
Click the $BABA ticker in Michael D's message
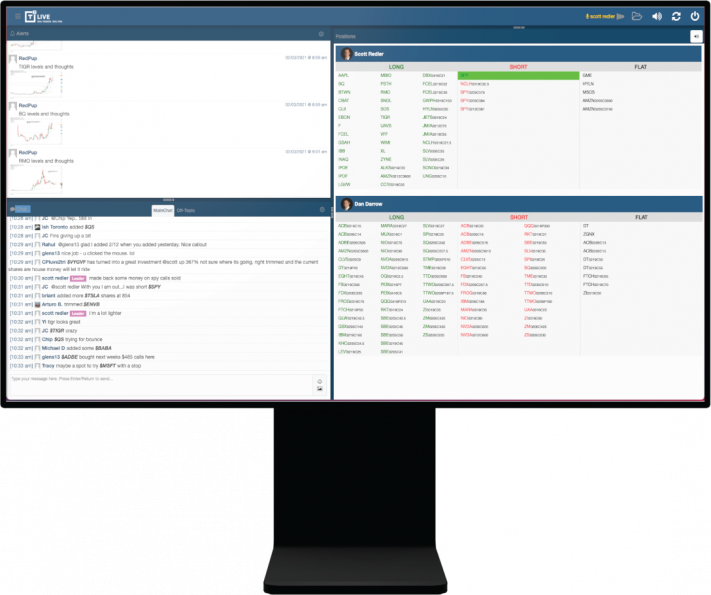coord(103,348)
